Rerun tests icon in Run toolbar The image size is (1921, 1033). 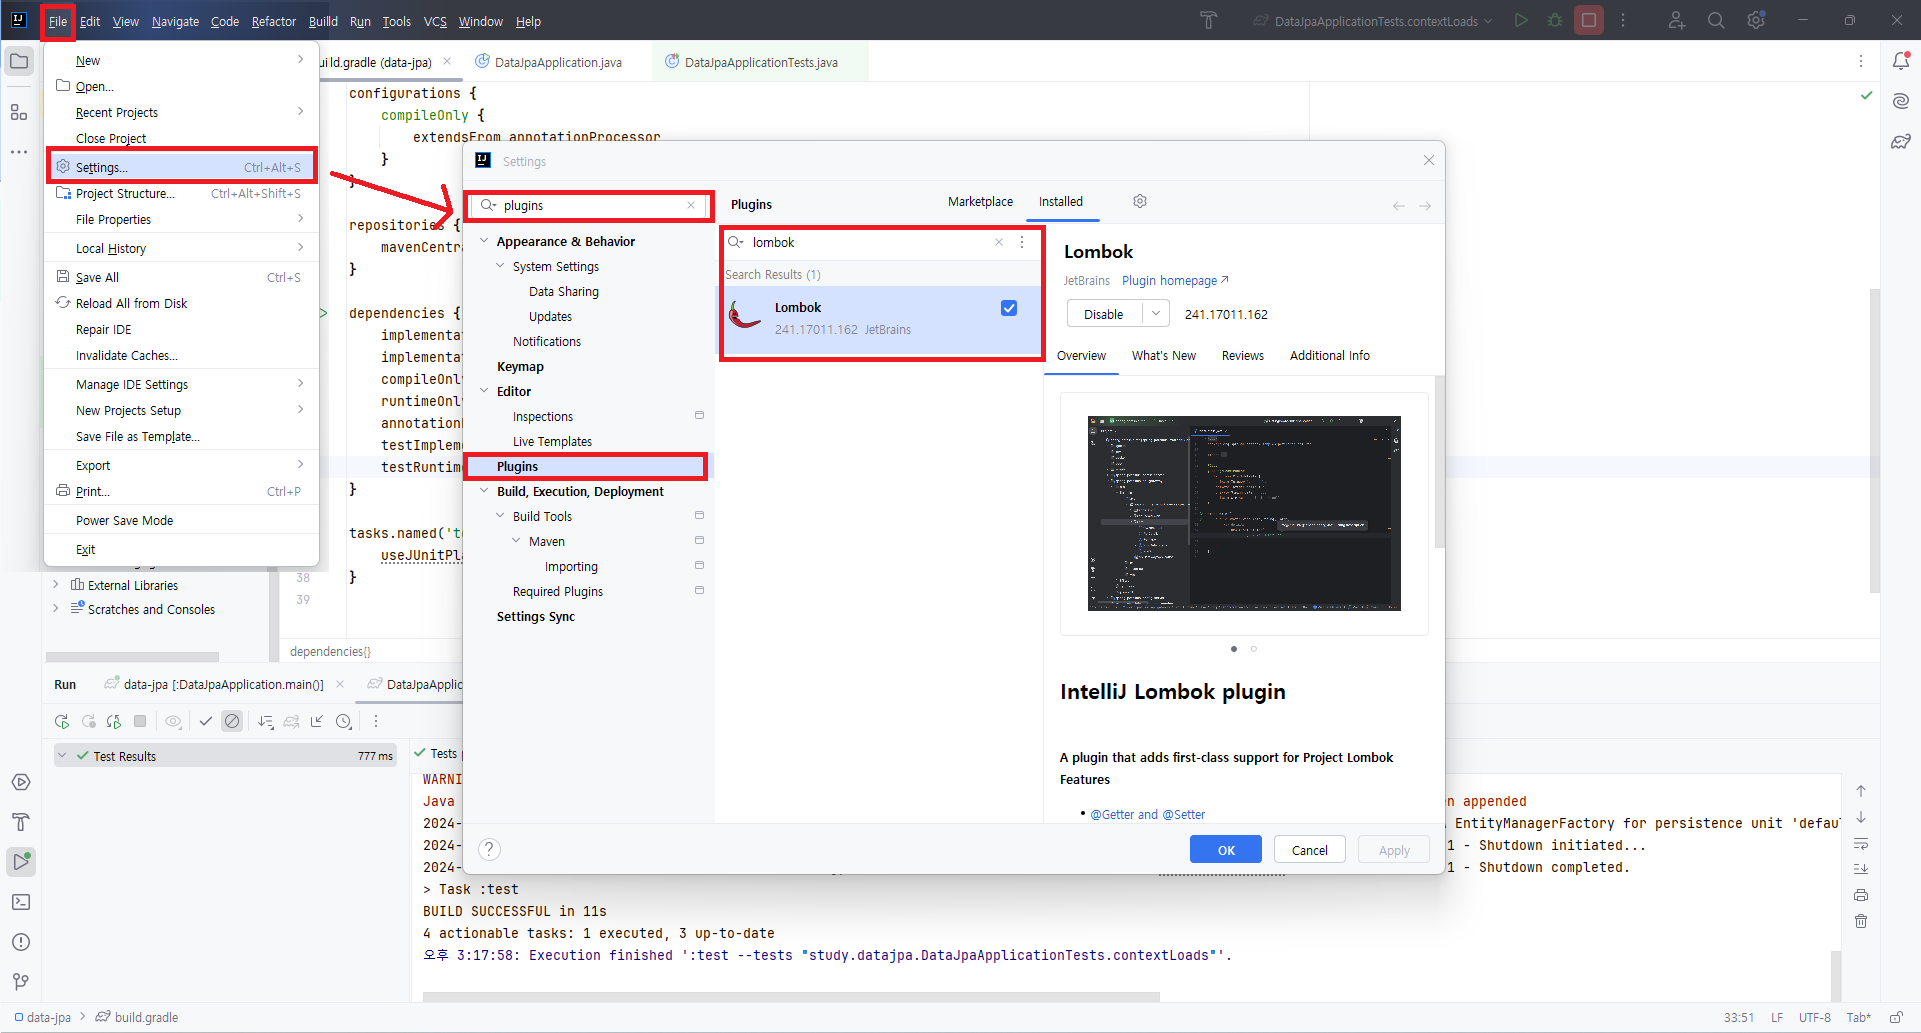[x=62, y=721]
